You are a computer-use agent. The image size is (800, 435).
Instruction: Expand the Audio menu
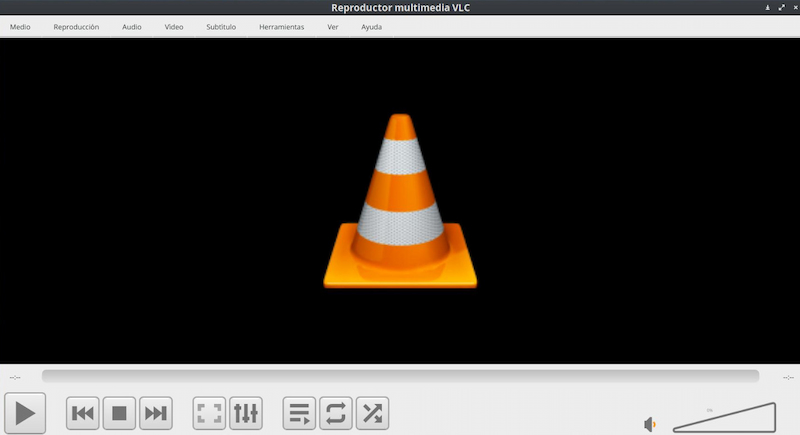pos(132,27)
